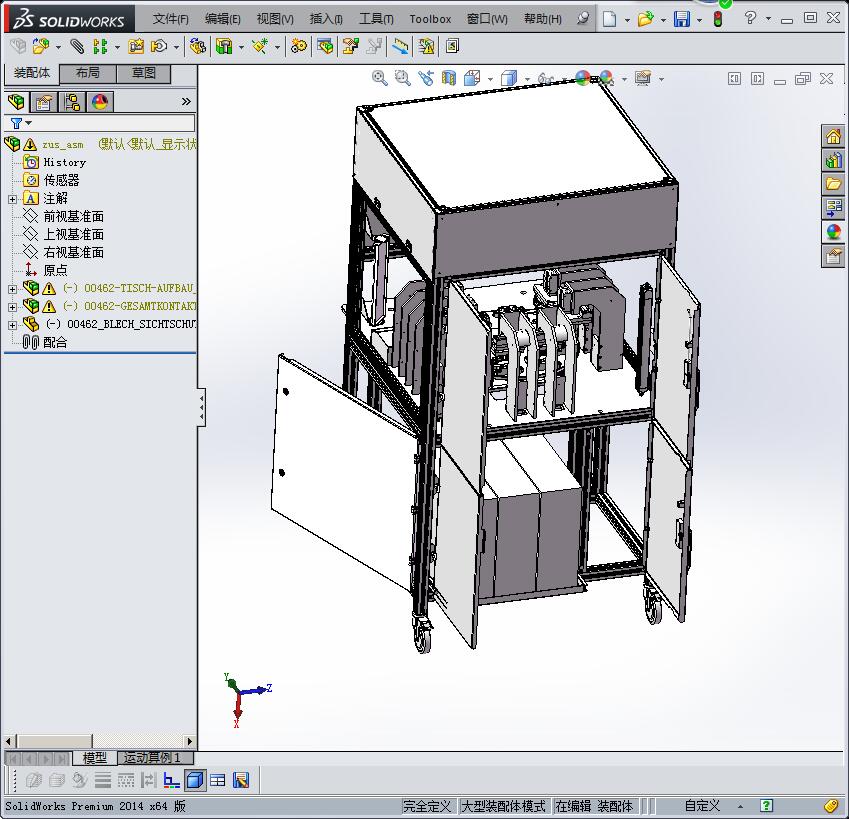Open the Toolbox menu
This screenshot has height=819, width=849.
430,19
